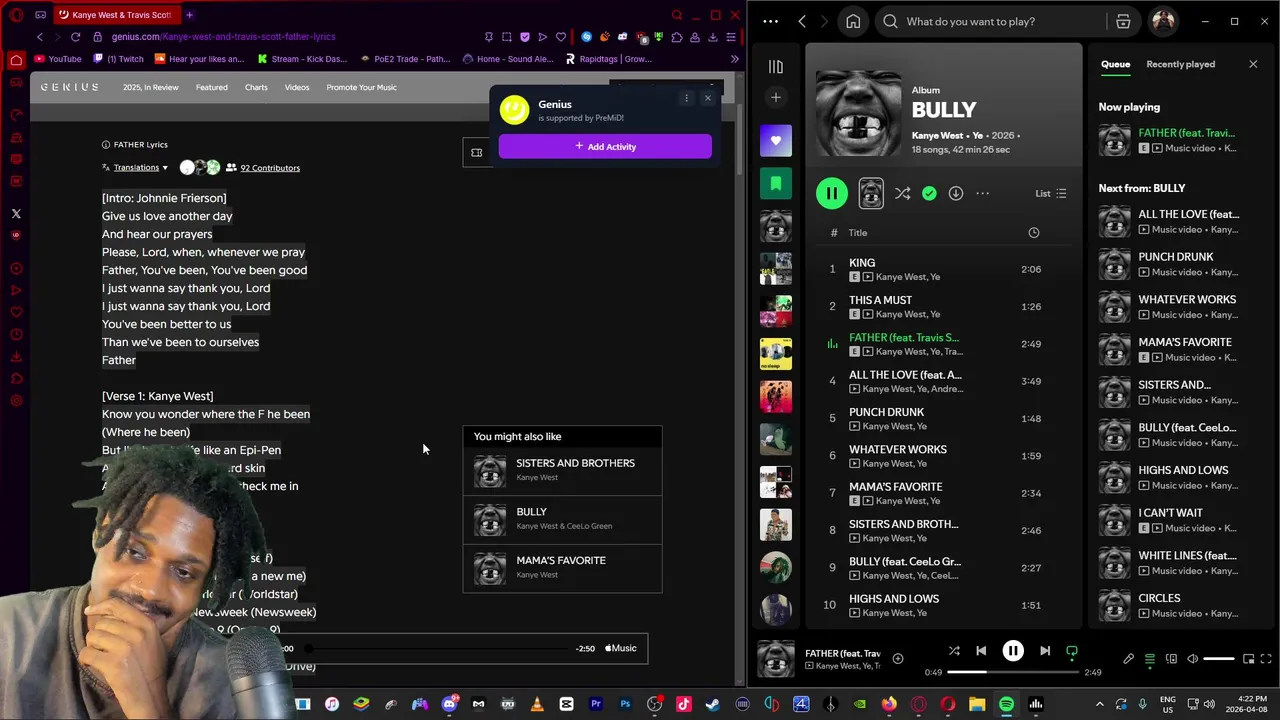Image resolution: width=1280 pixels, height=720 pixels.
Task: Open Promote Your Music on Genius
Action: 361,87
